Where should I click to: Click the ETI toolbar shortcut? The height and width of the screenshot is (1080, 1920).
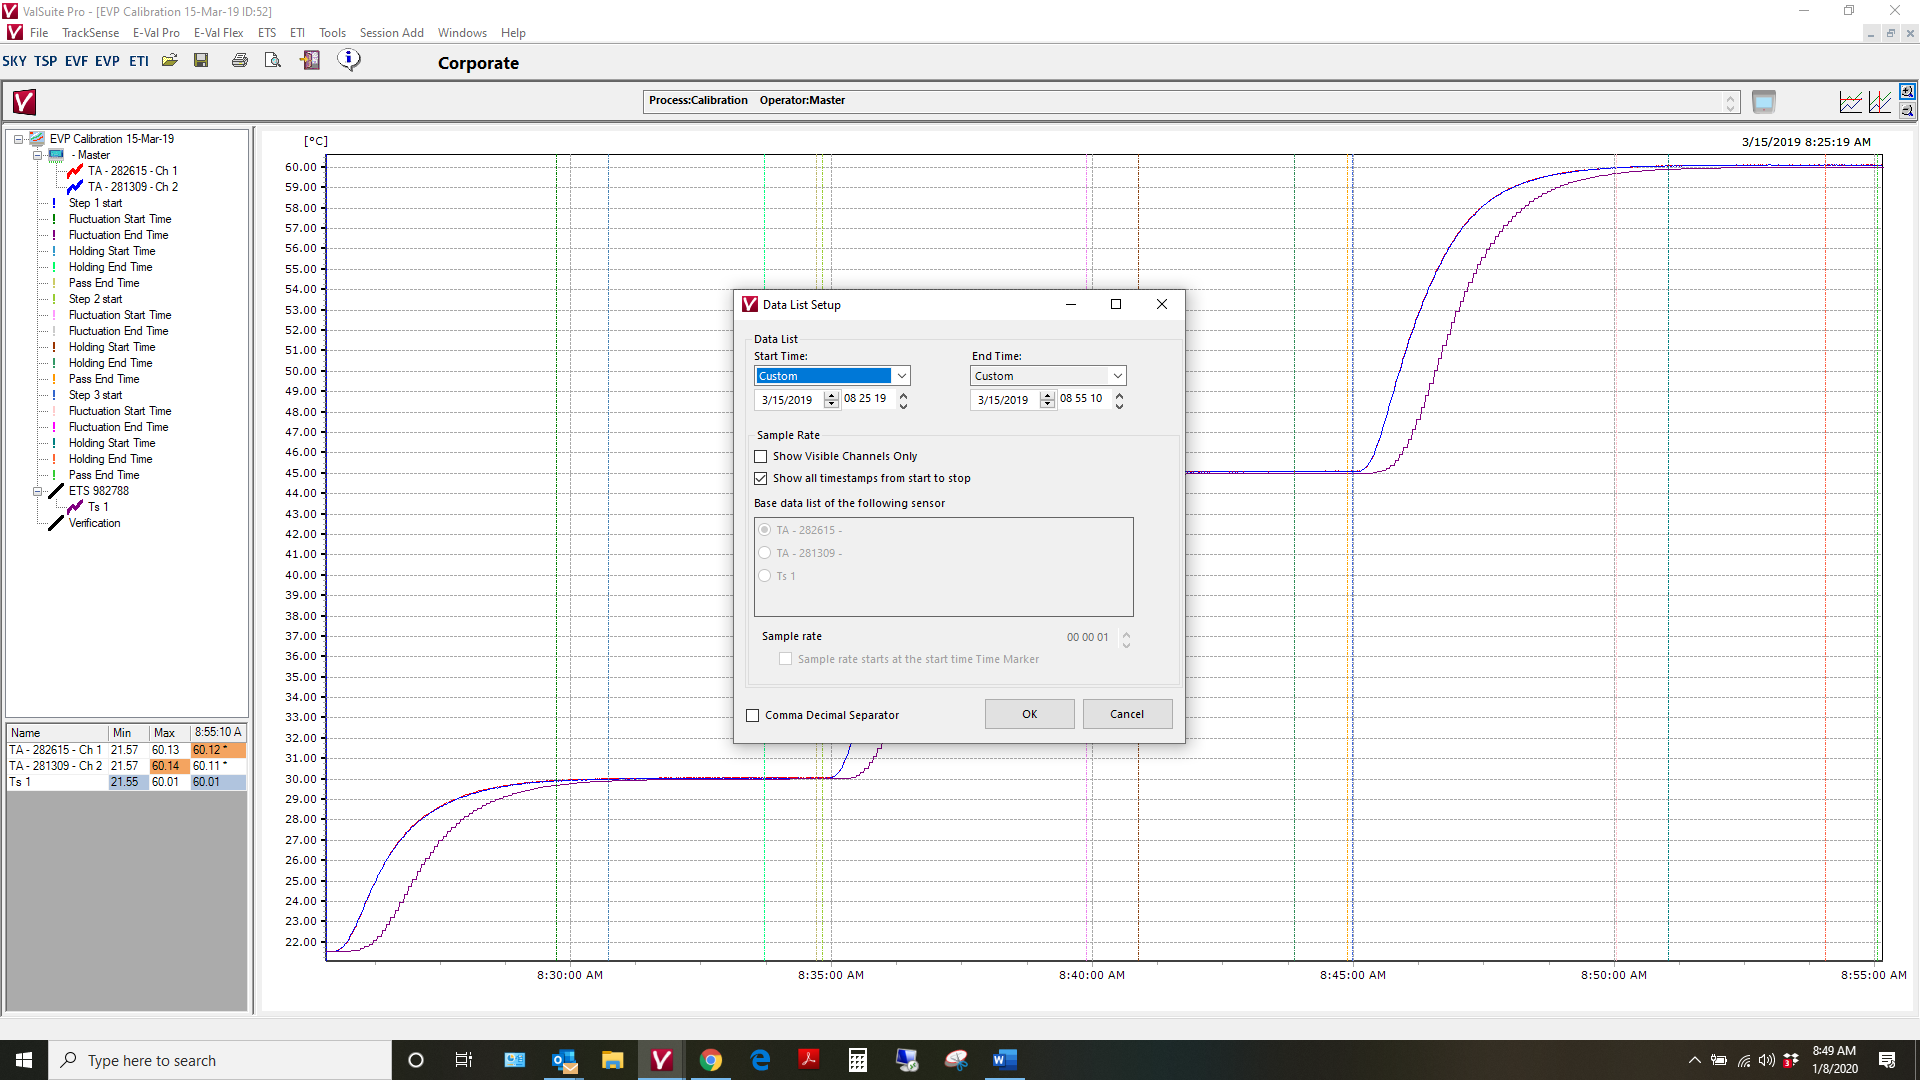pyautogui.click(x=139, y=61)
